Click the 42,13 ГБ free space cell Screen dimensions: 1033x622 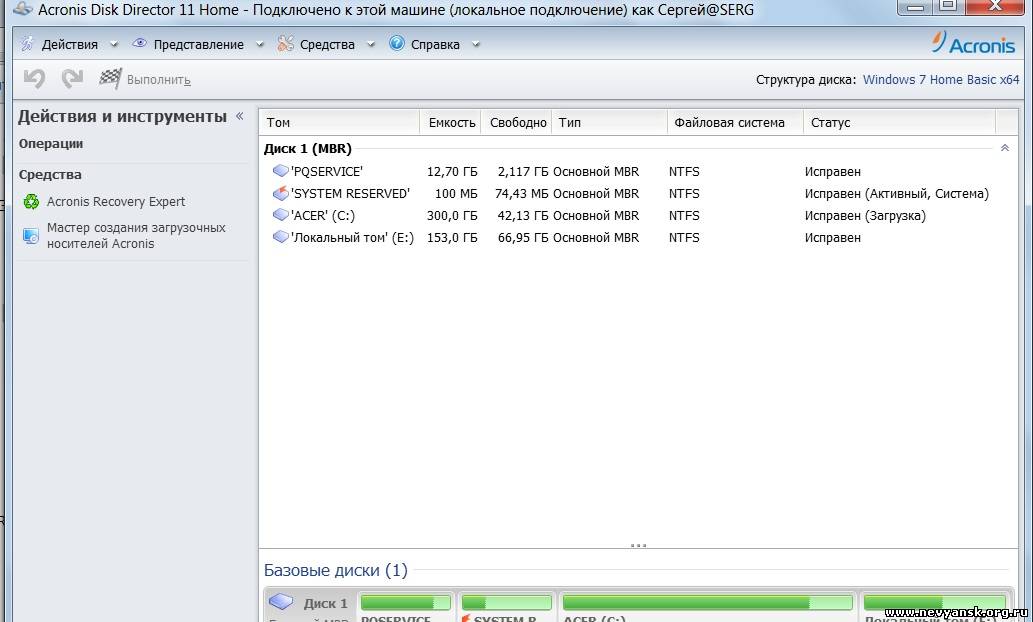[522, 215]
